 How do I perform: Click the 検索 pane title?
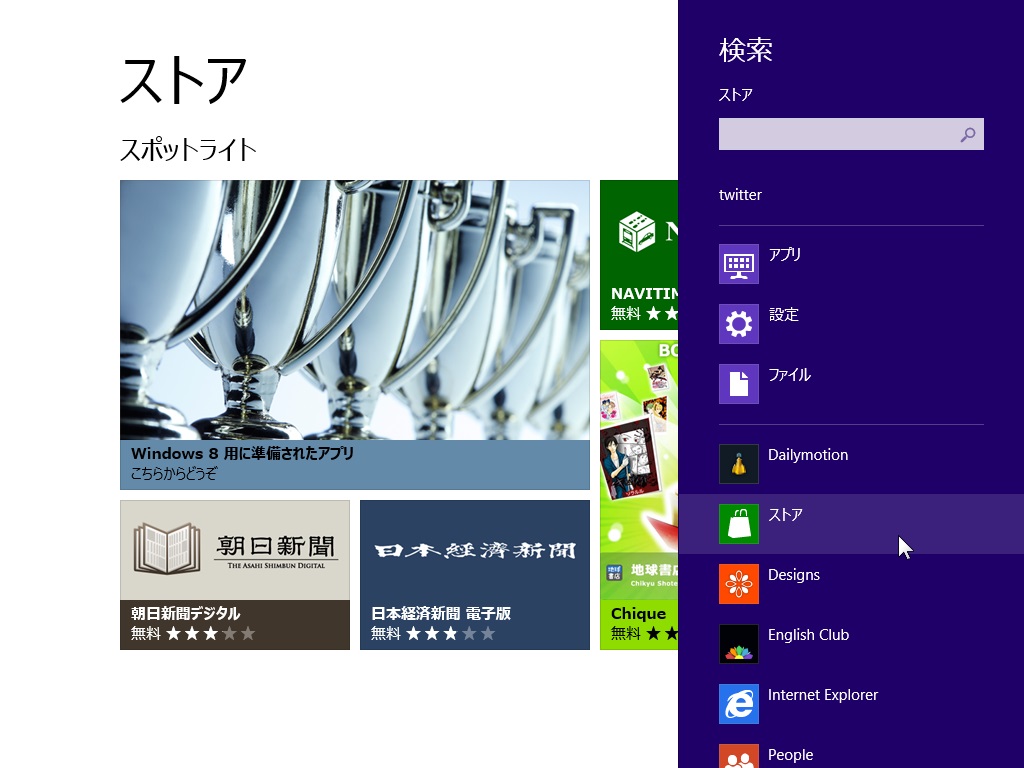[x=746, y=50]
